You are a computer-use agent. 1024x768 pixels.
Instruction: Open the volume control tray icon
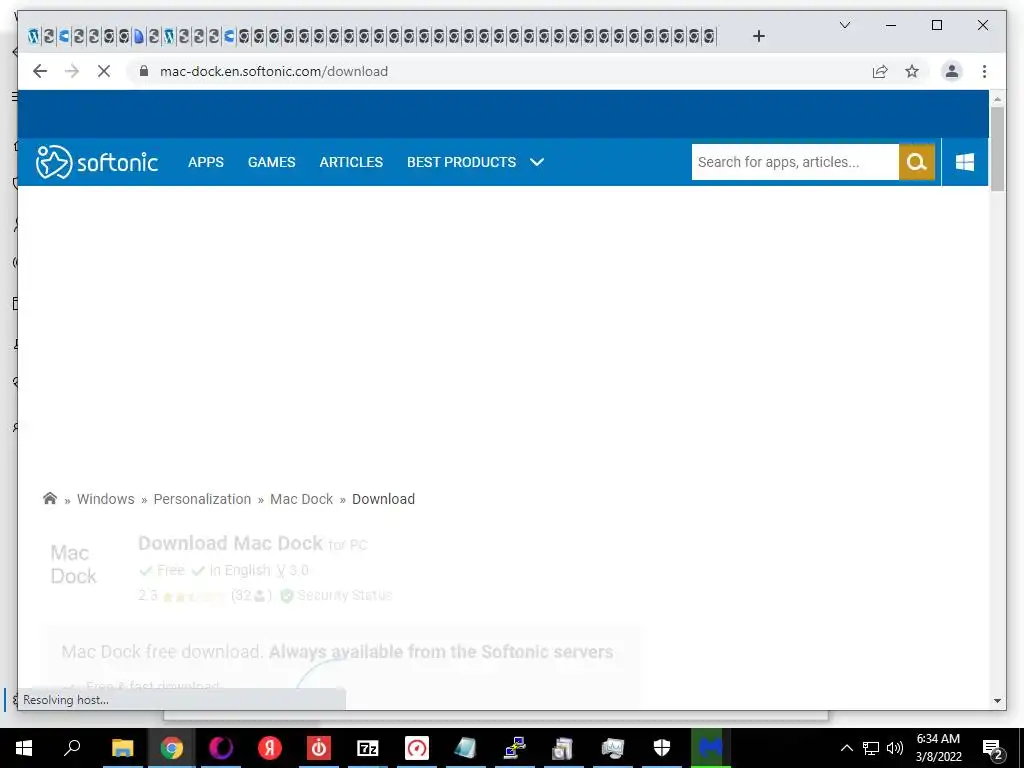click(x=895, y=748)
